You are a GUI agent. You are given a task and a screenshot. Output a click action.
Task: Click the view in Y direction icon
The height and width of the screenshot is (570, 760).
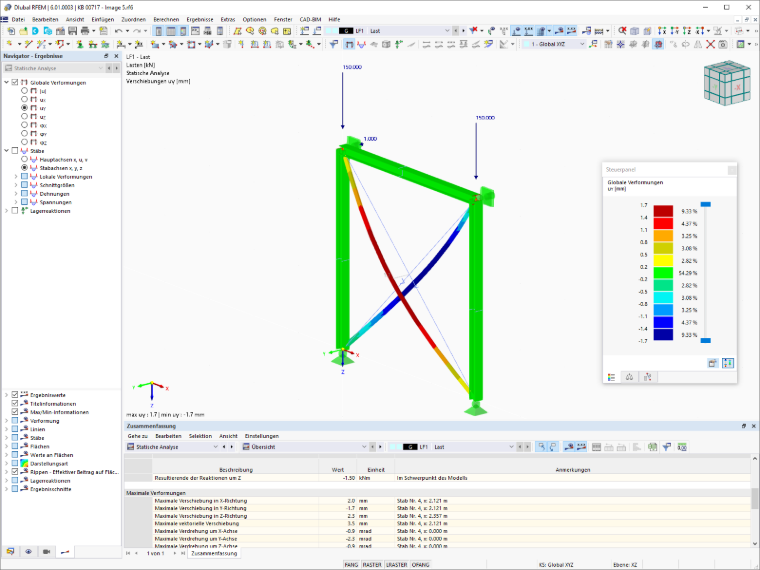[x=674, y=31]
